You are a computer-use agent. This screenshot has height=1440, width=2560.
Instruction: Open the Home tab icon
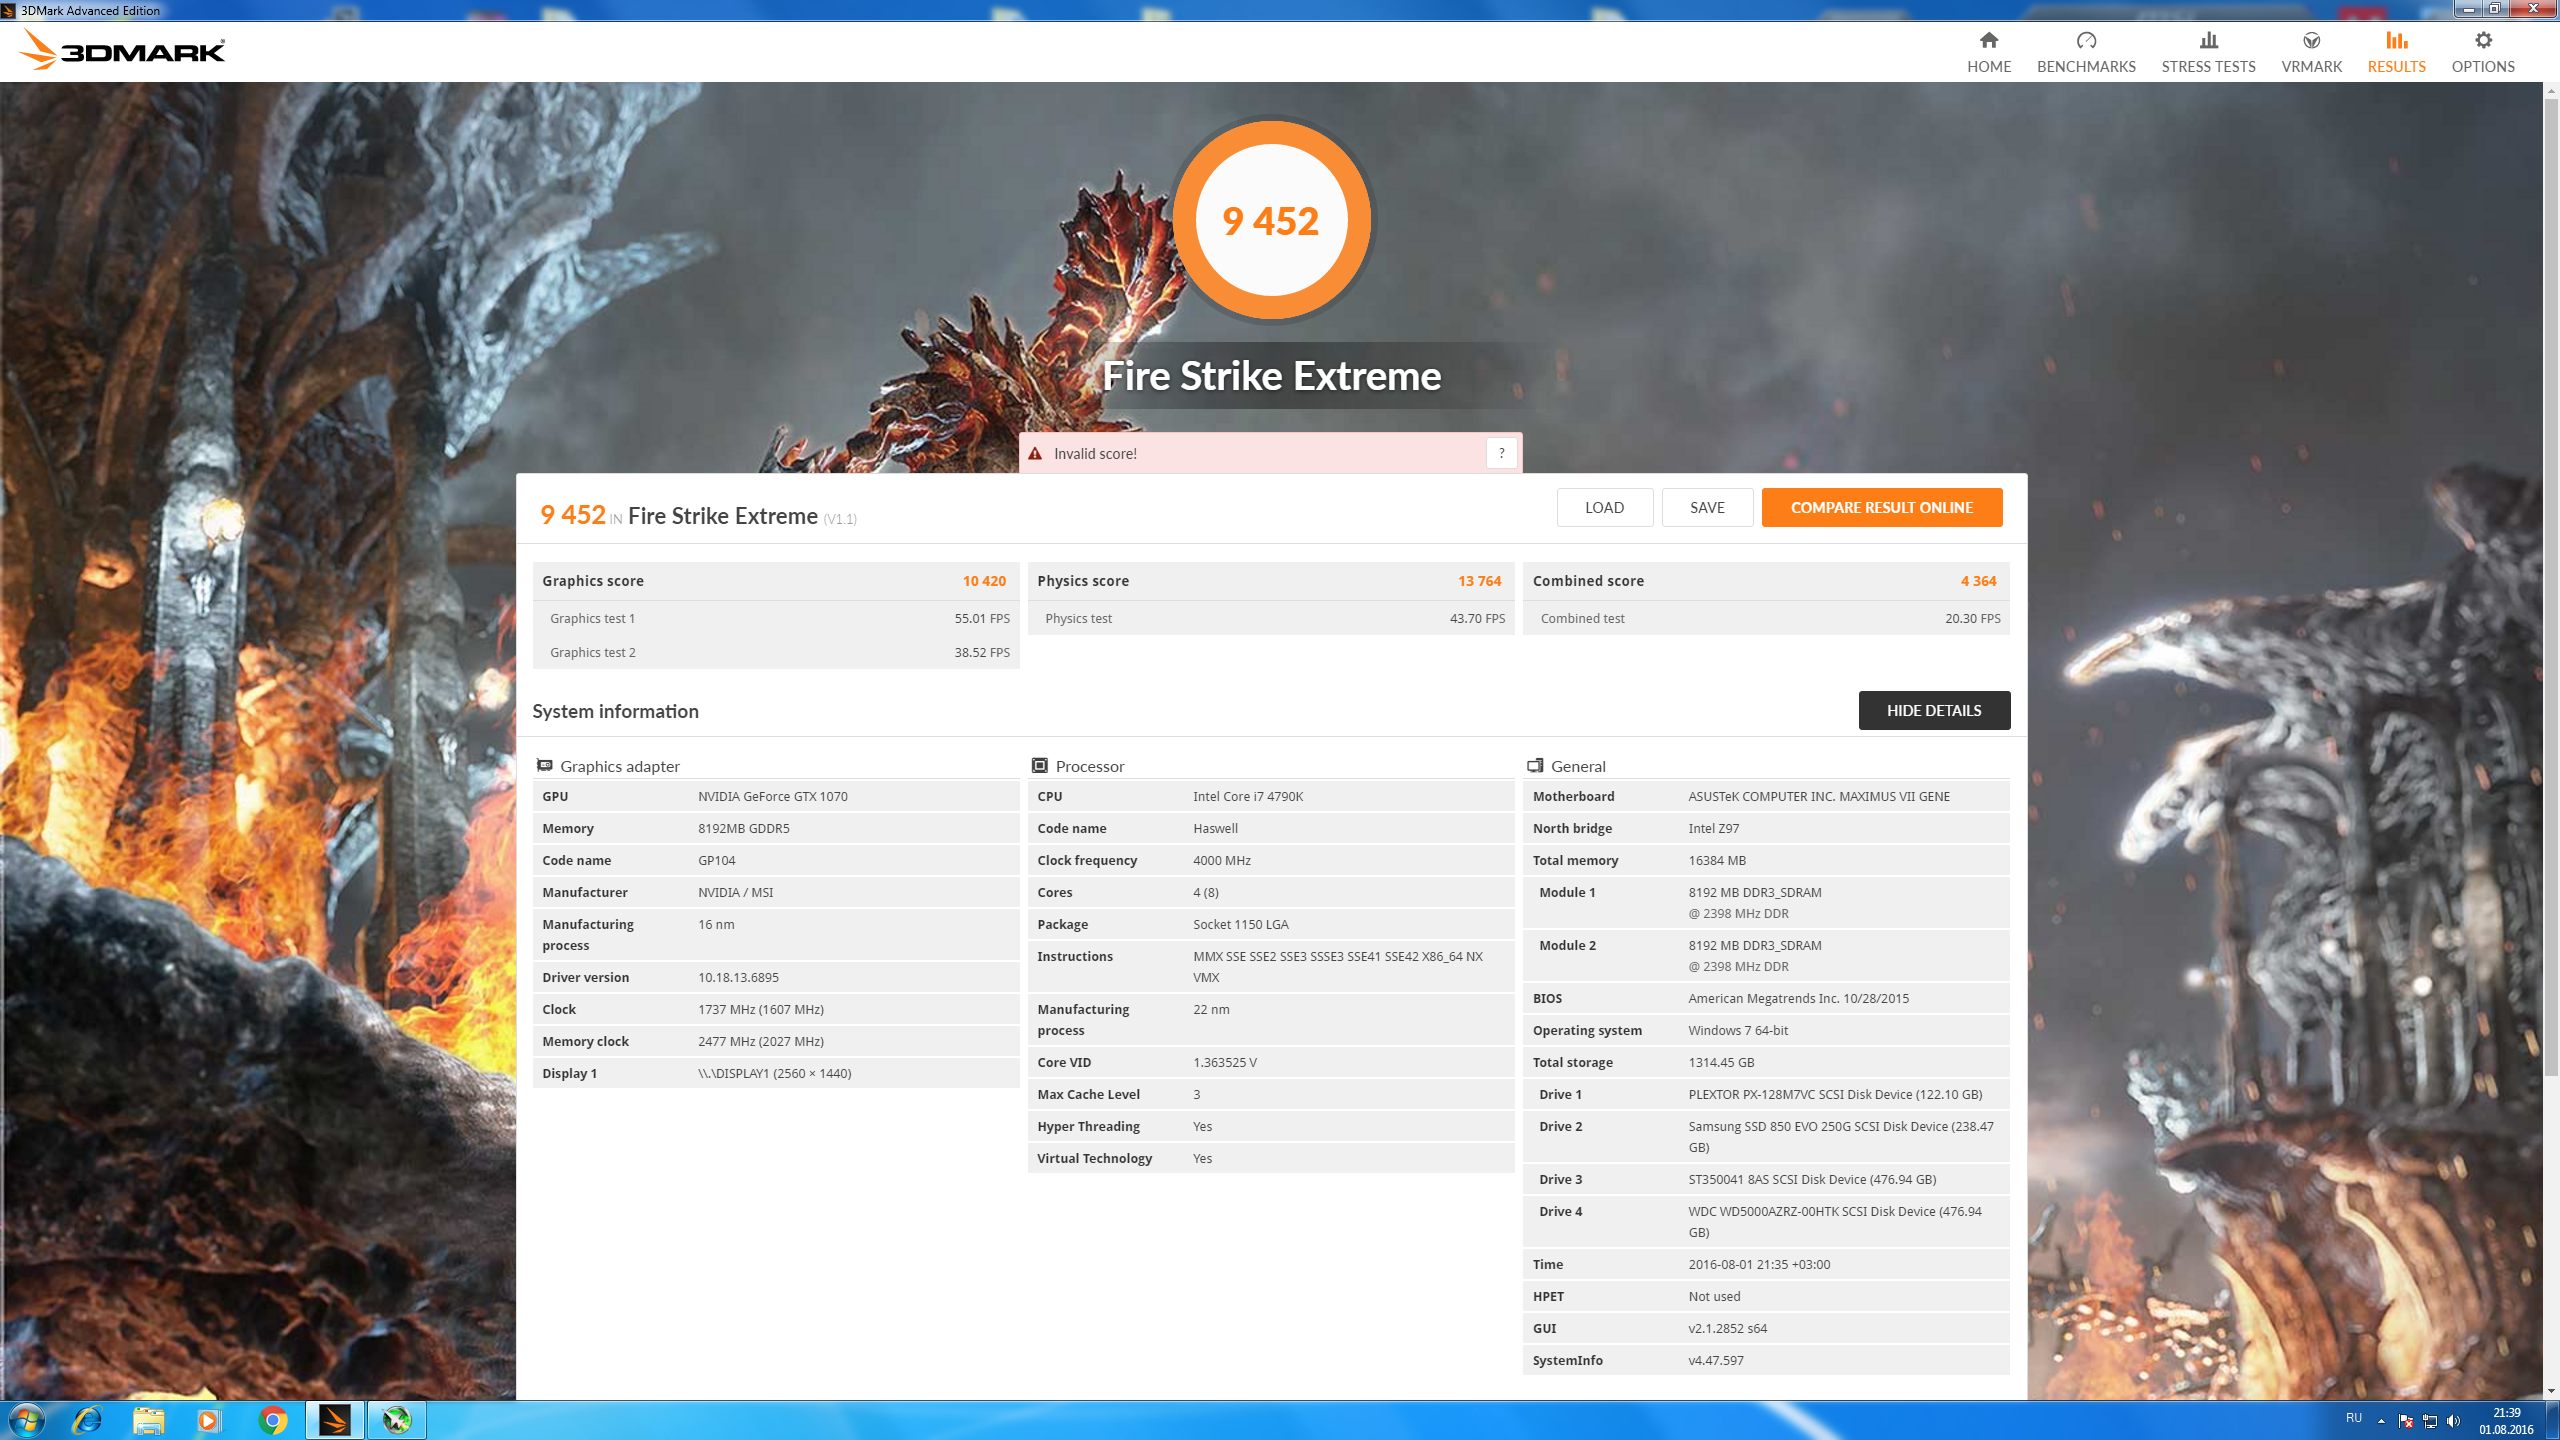1988,51
